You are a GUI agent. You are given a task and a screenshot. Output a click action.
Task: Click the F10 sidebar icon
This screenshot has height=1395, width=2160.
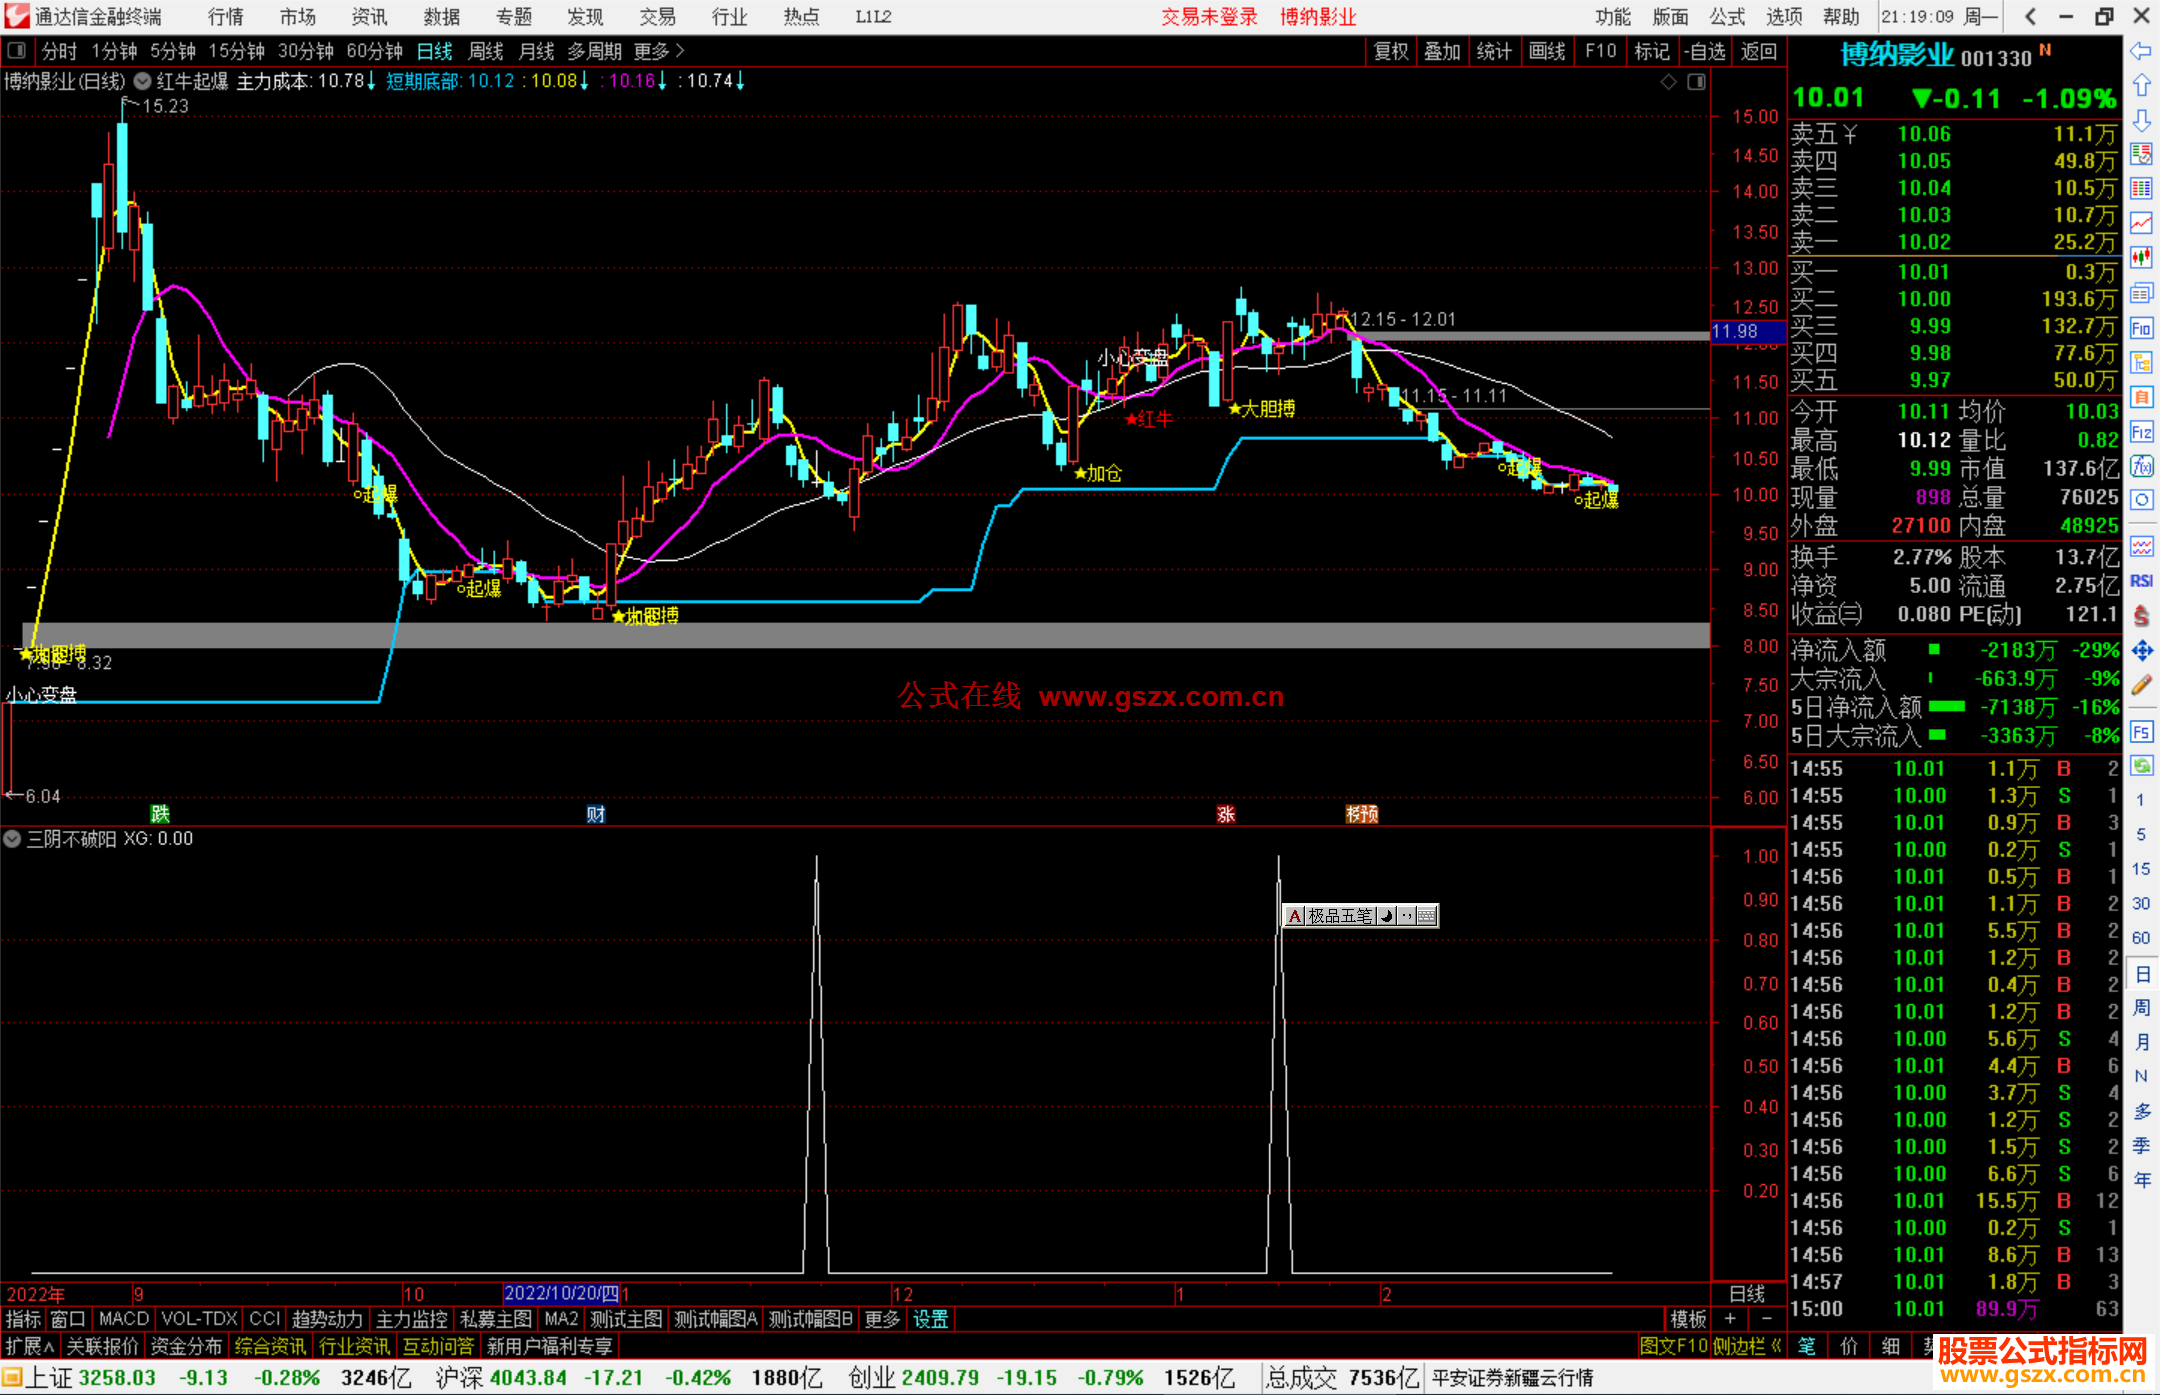click(x=2141, y=329)
